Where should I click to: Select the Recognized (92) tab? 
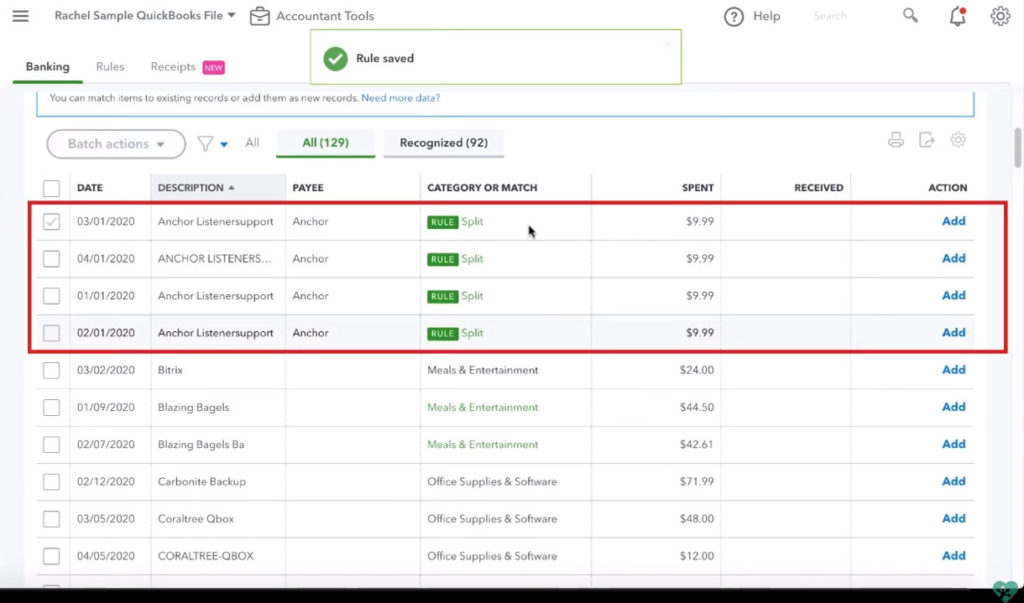click(x=443, y=143)
